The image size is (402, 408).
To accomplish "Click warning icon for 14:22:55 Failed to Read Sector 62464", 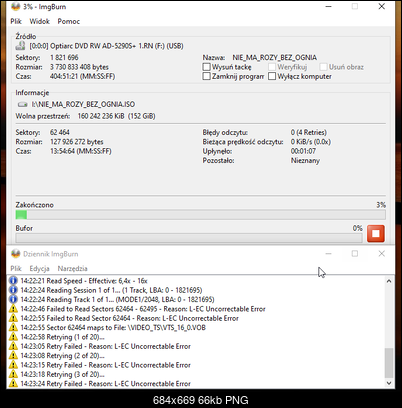I will point(13,318).
